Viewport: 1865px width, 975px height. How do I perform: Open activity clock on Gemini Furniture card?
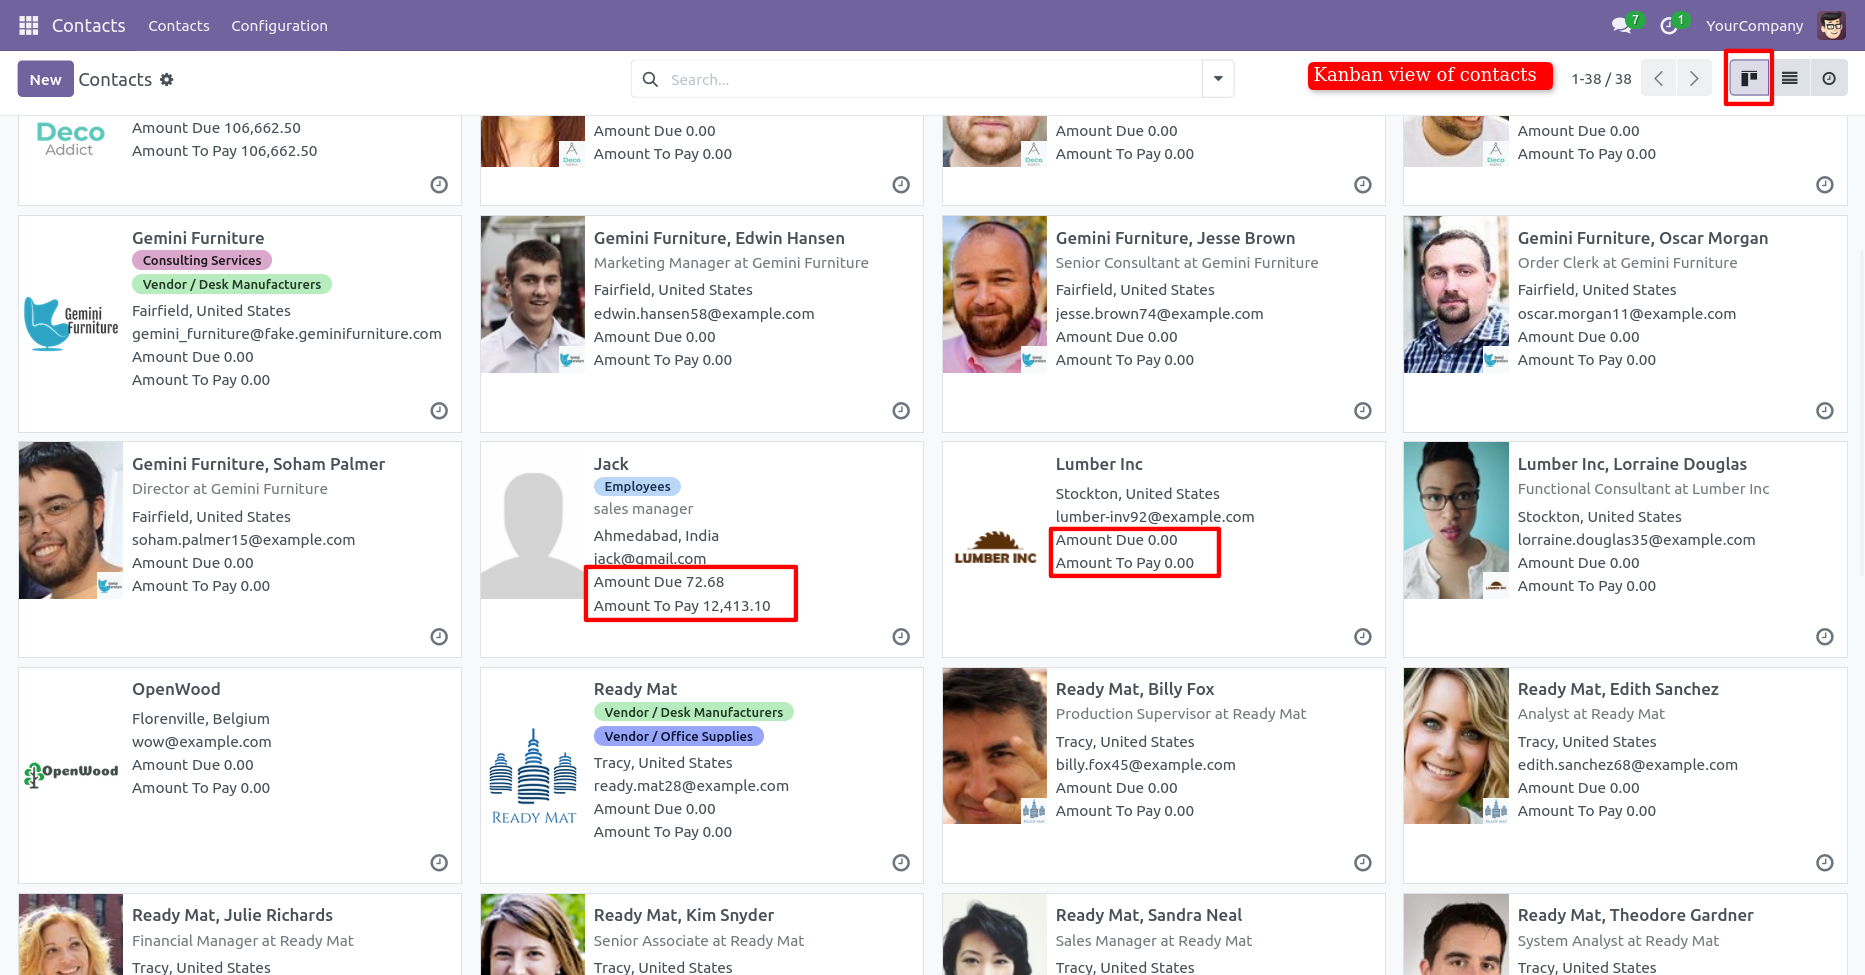pyautogui.click(x=439, y=411)
